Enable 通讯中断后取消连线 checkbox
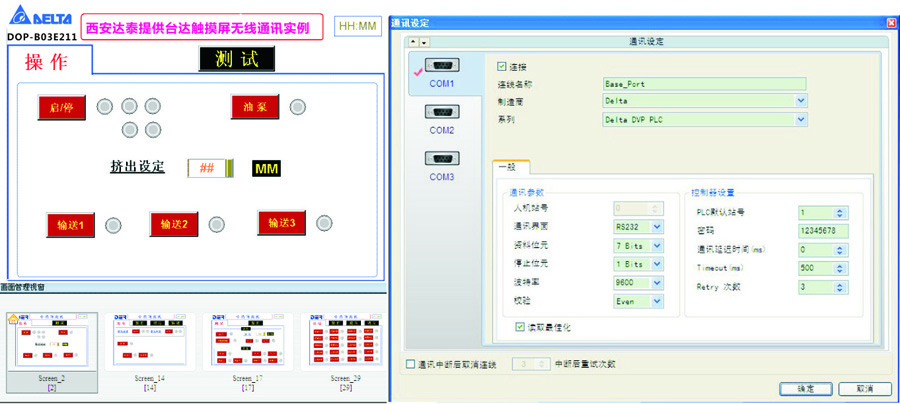 coord(411,364)
